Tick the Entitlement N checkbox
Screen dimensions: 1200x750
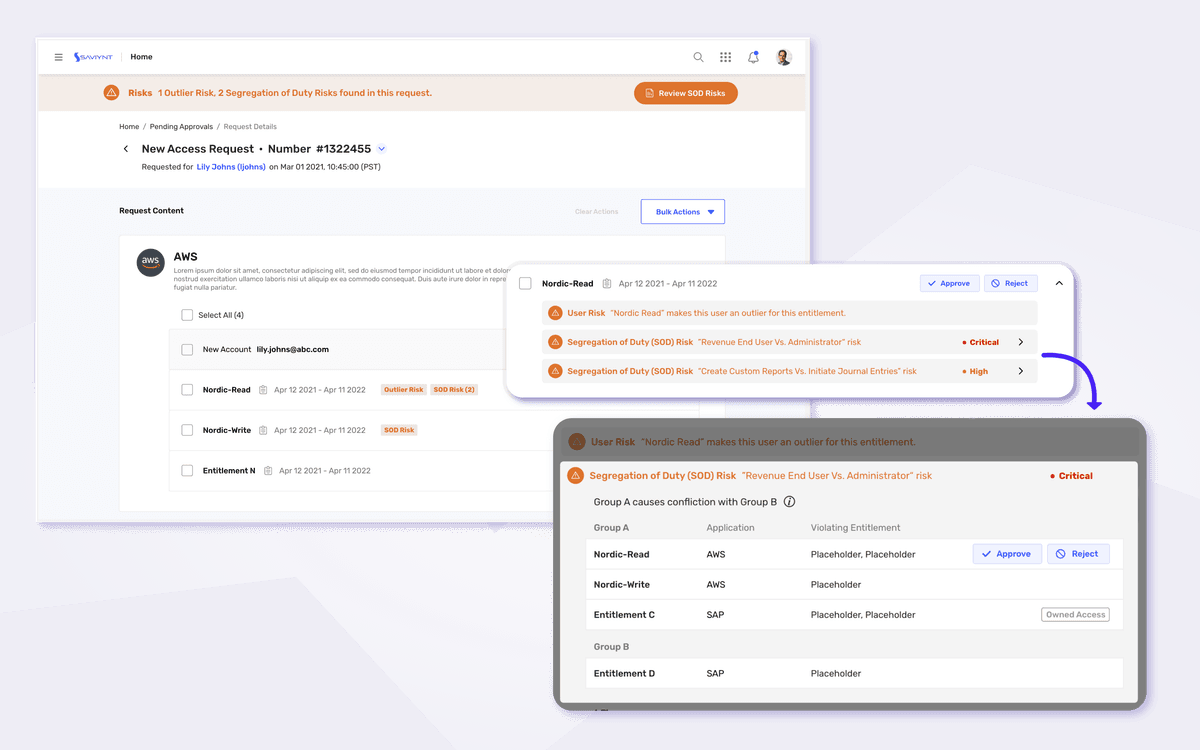(187, 470)
